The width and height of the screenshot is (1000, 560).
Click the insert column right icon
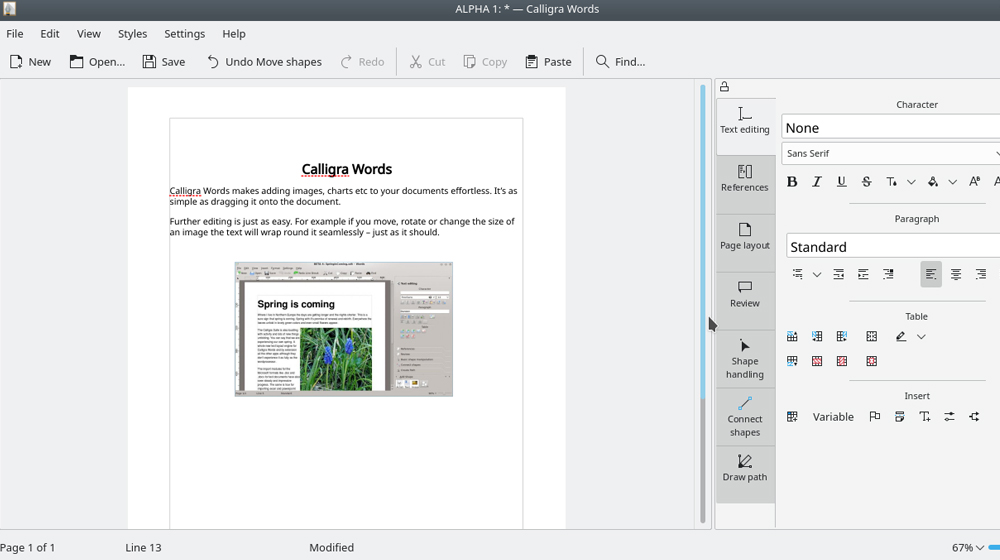click(x=842, y=336)
